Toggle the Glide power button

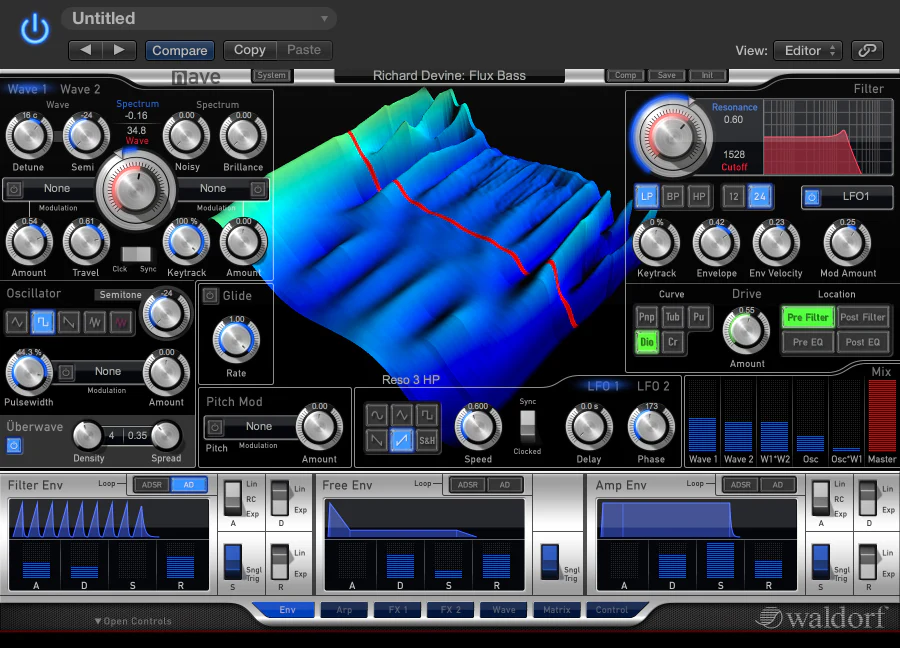point(210,296)
